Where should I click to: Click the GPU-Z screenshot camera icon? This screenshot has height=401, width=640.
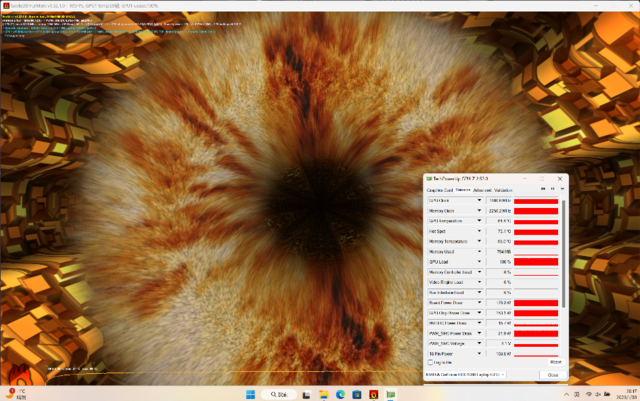(x=543, y=189)
